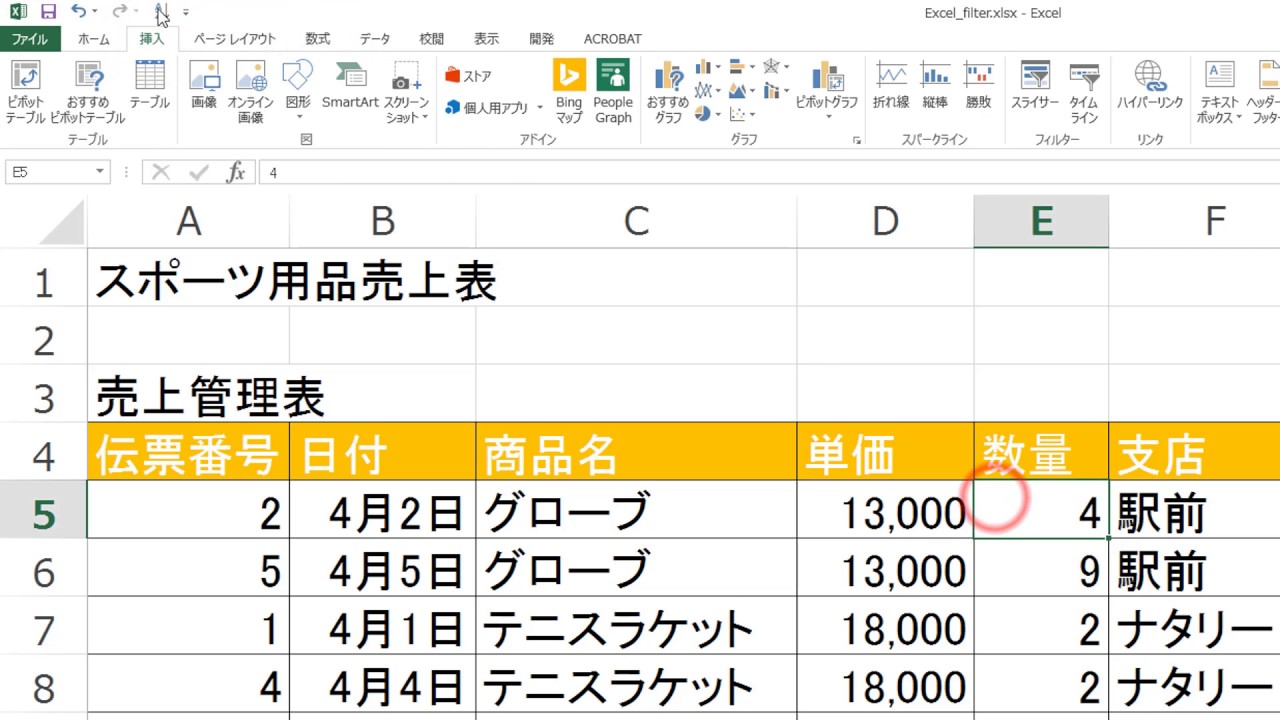The image size is (1280, 720).
Task: Insert a pie chart
Action: click(708, 113)
